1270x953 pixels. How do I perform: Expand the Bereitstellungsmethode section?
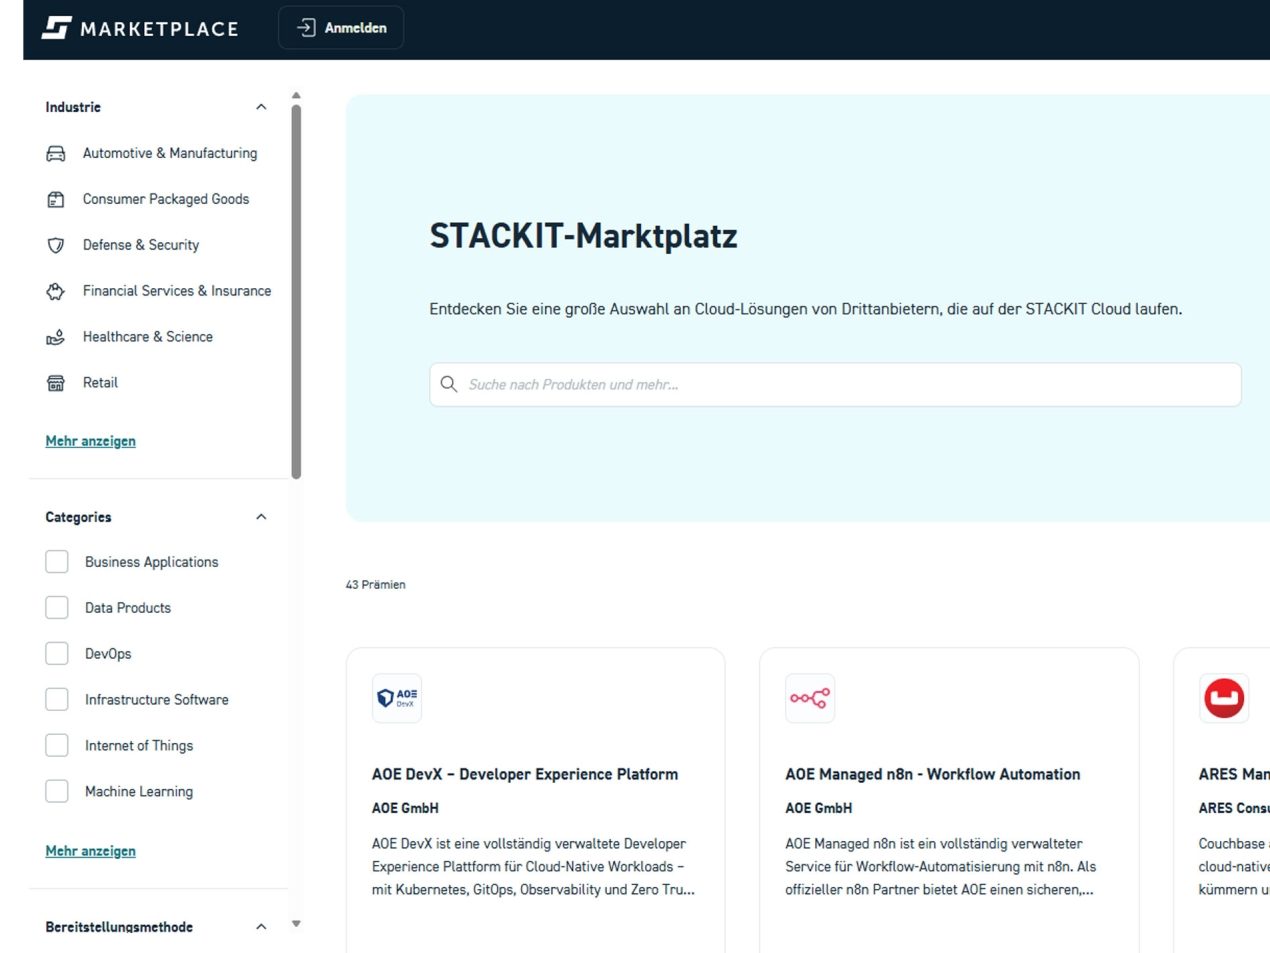(x=260, y=926)
